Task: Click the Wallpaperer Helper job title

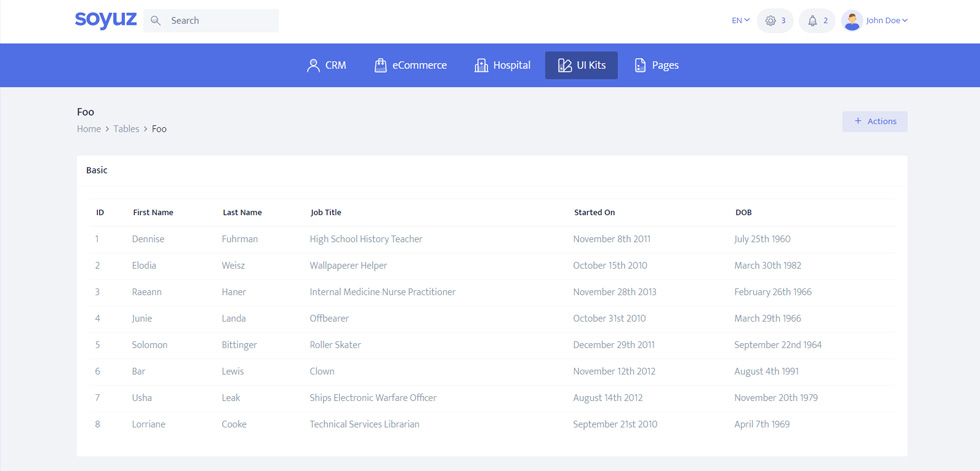Action: (348, 265)
